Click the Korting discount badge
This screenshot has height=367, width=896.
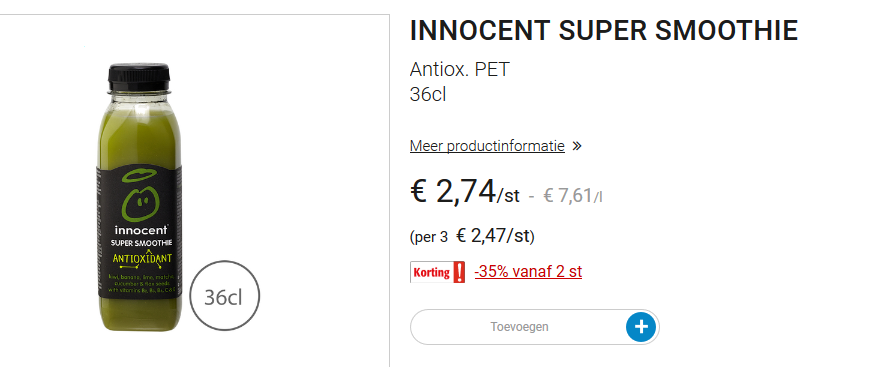[438, 272]
